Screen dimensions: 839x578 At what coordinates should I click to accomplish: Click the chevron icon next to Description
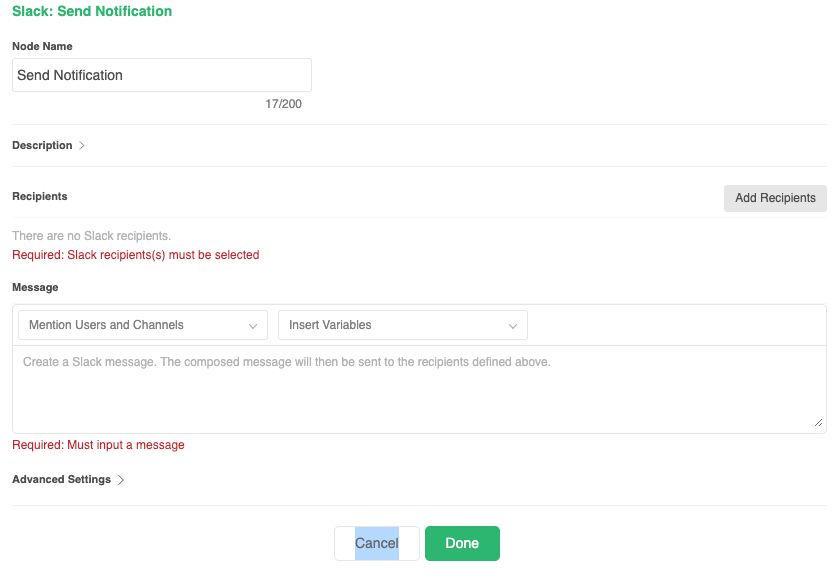[x=82, y=146]
